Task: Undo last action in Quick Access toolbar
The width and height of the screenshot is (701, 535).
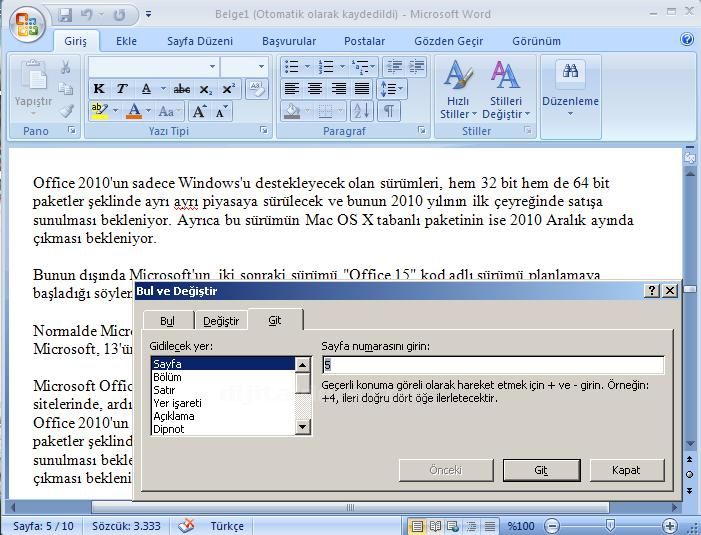Action: pyautogui.click(x=87, y=16)
